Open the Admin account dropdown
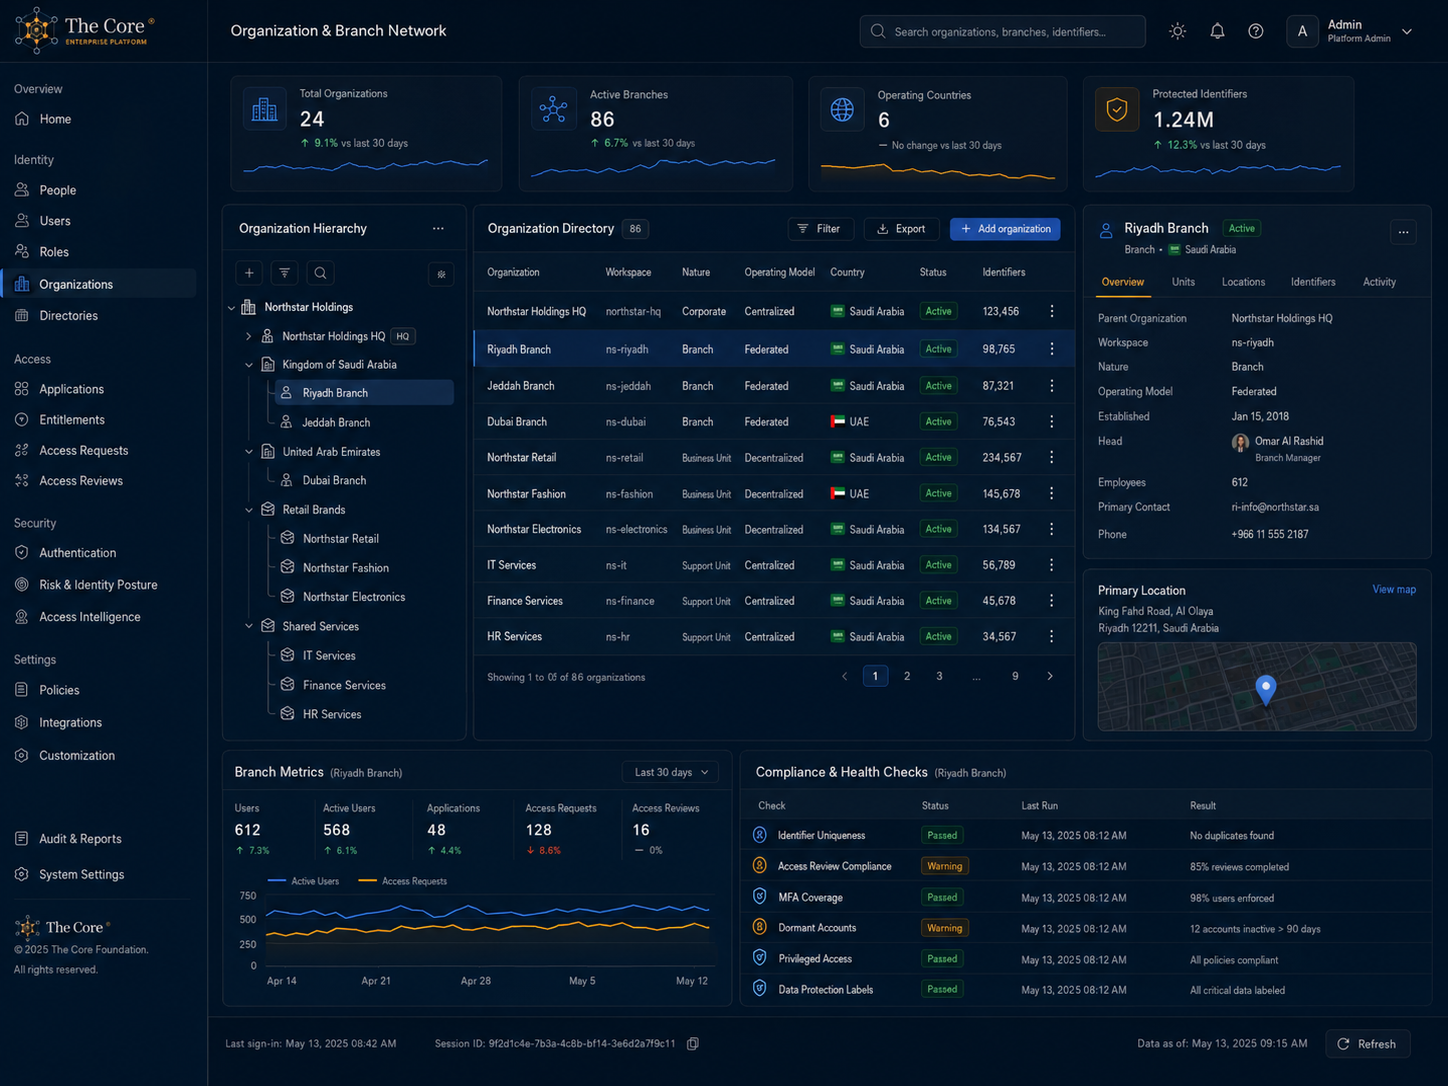The image size is (1448, 1086). click(1351, 32)
